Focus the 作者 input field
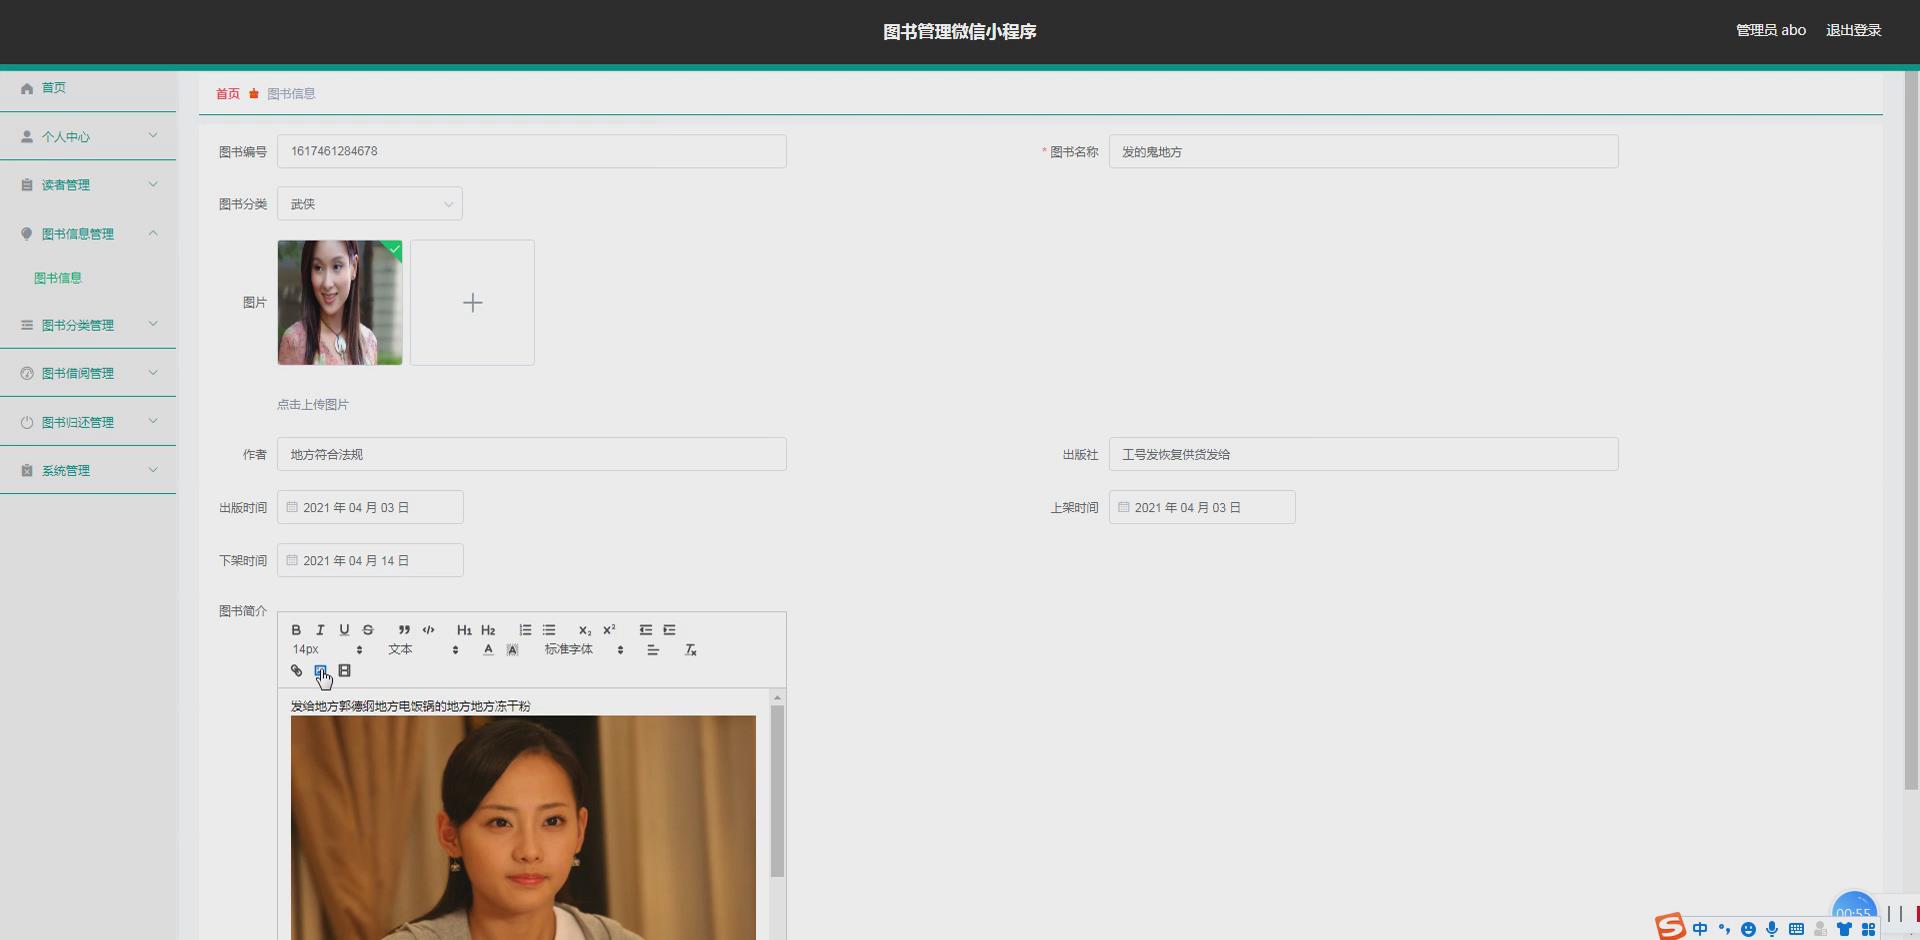The height and width of the screenshot is (940, 1920). tap(532, 454)
